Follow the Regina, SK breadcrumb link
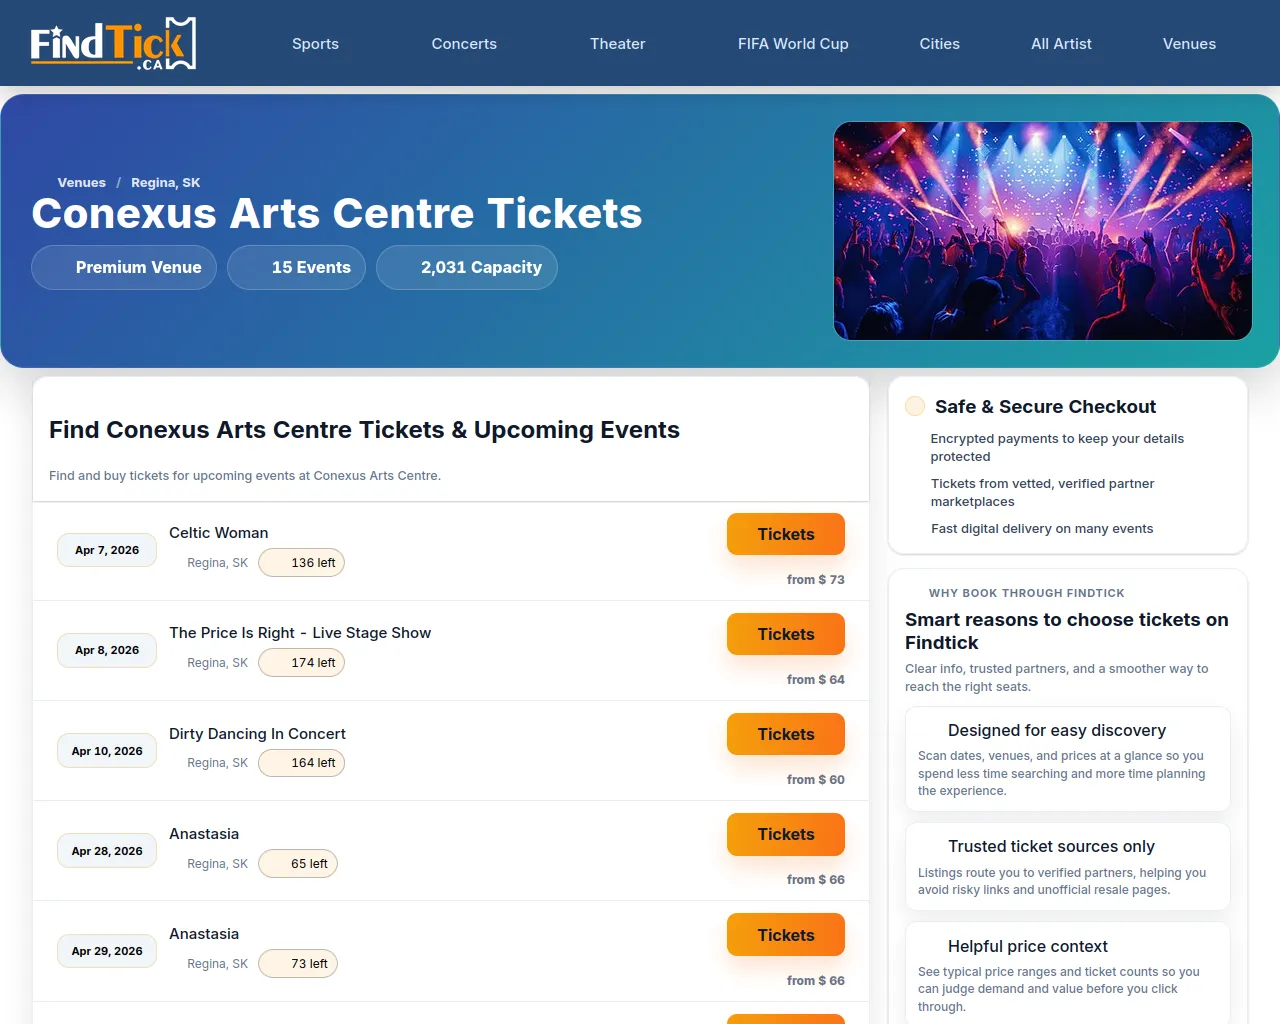 165,183
